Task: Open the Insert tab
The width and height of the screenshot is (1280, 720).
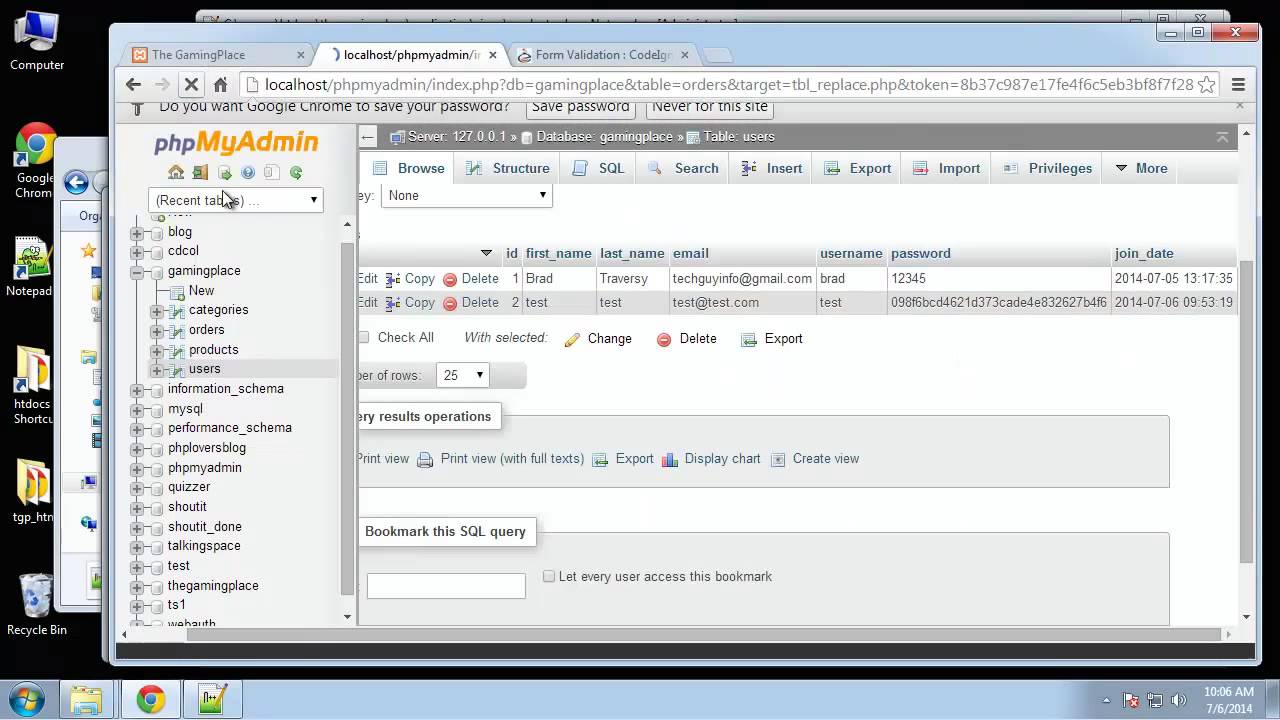Action: click(772, 168)
